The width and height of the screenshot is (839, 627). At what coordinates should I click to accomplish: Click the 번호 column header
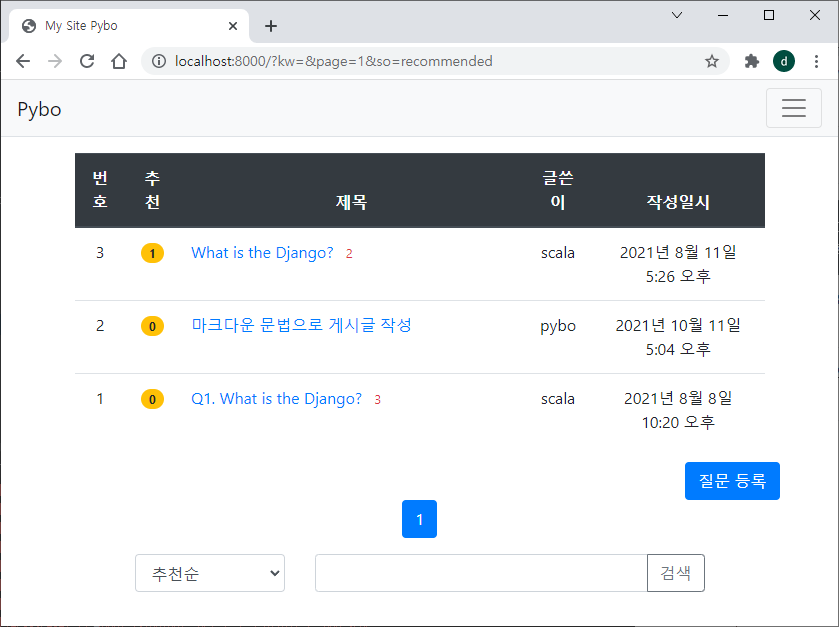tap(100, 190)
